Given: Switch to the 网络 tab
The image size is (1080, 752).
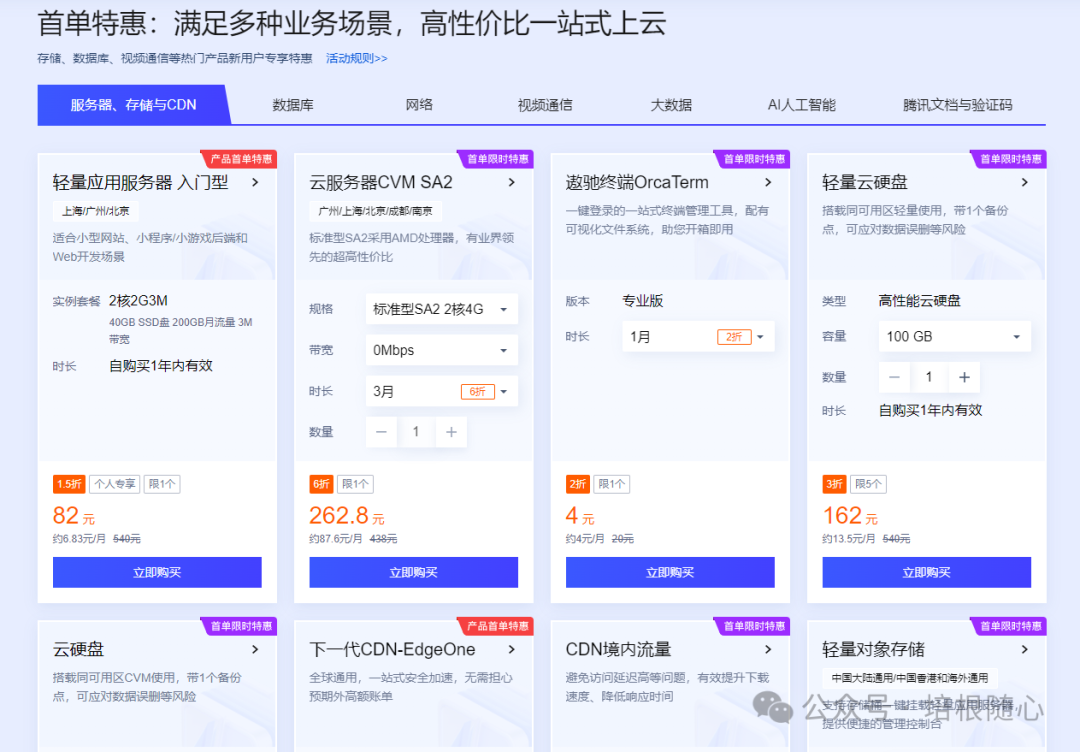Looking at the screenshot, I should tap(419, 105).
